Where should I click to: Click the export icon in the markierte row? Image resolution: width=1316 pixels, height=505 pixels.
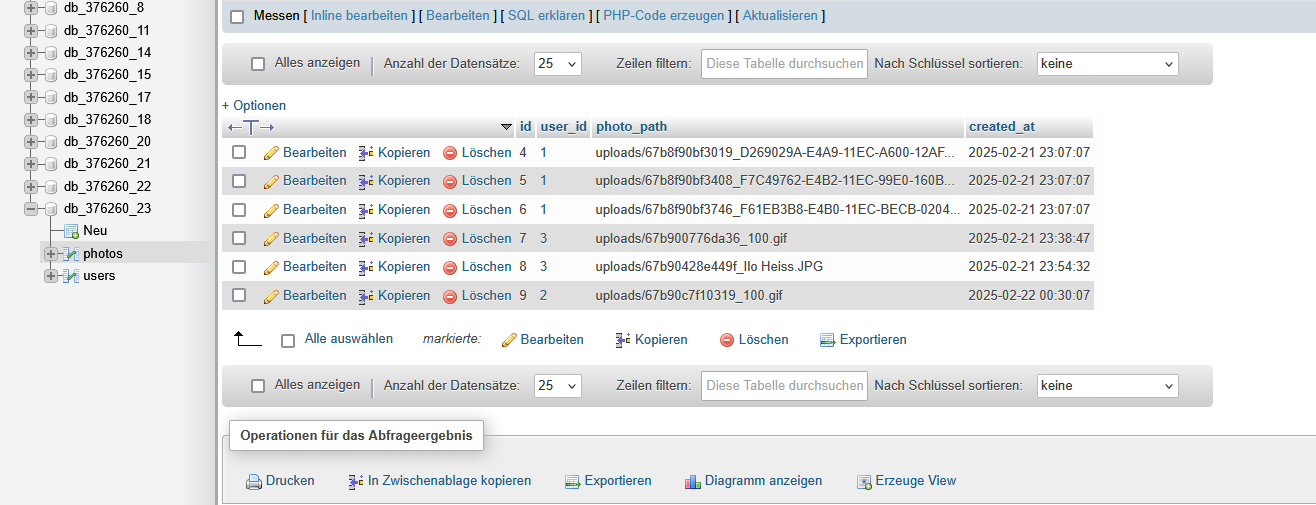pos(827,340)
